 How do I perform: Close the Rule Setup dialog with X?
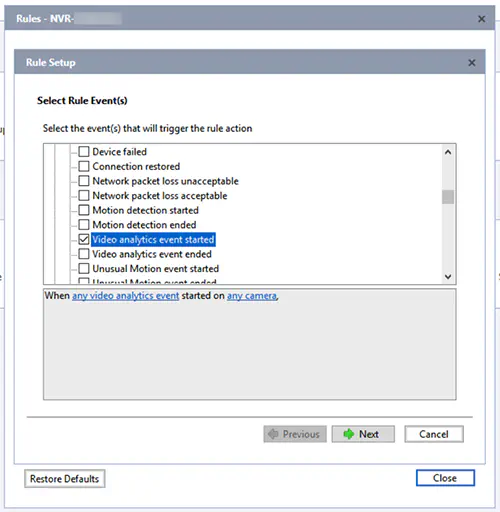(x=472, y=63)
